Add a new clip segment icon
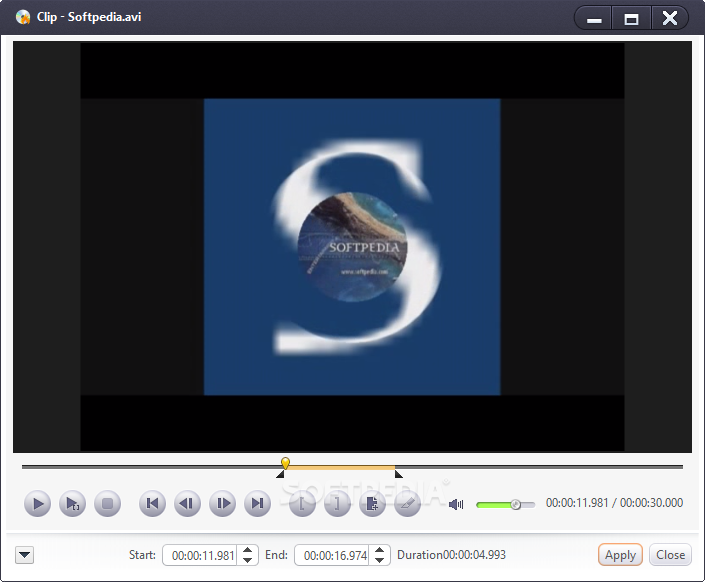Screen dimensions: 705x582 click(372, 503)
